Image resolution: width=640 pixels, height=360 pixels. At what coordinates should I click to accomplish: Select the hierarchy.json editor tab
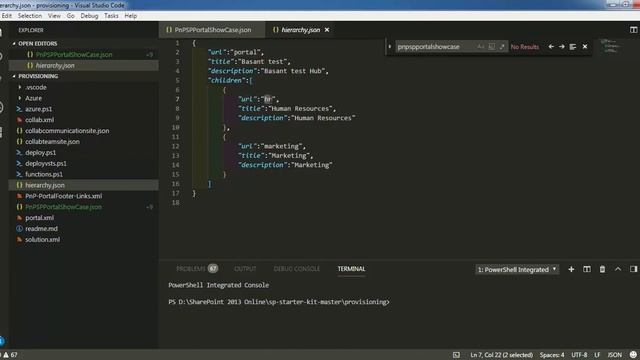click(x=301, y=30)
